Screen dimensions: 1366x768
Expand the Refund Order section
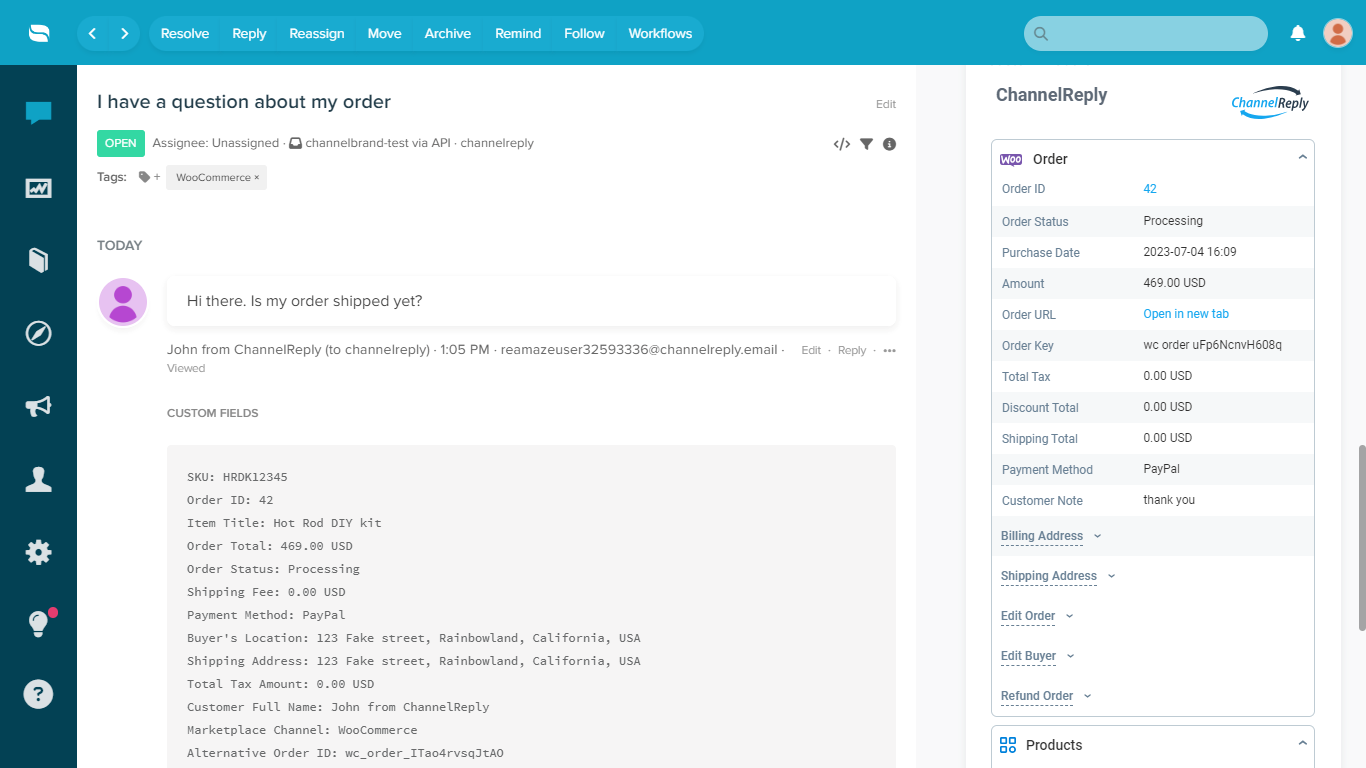tap(1046, 696)
